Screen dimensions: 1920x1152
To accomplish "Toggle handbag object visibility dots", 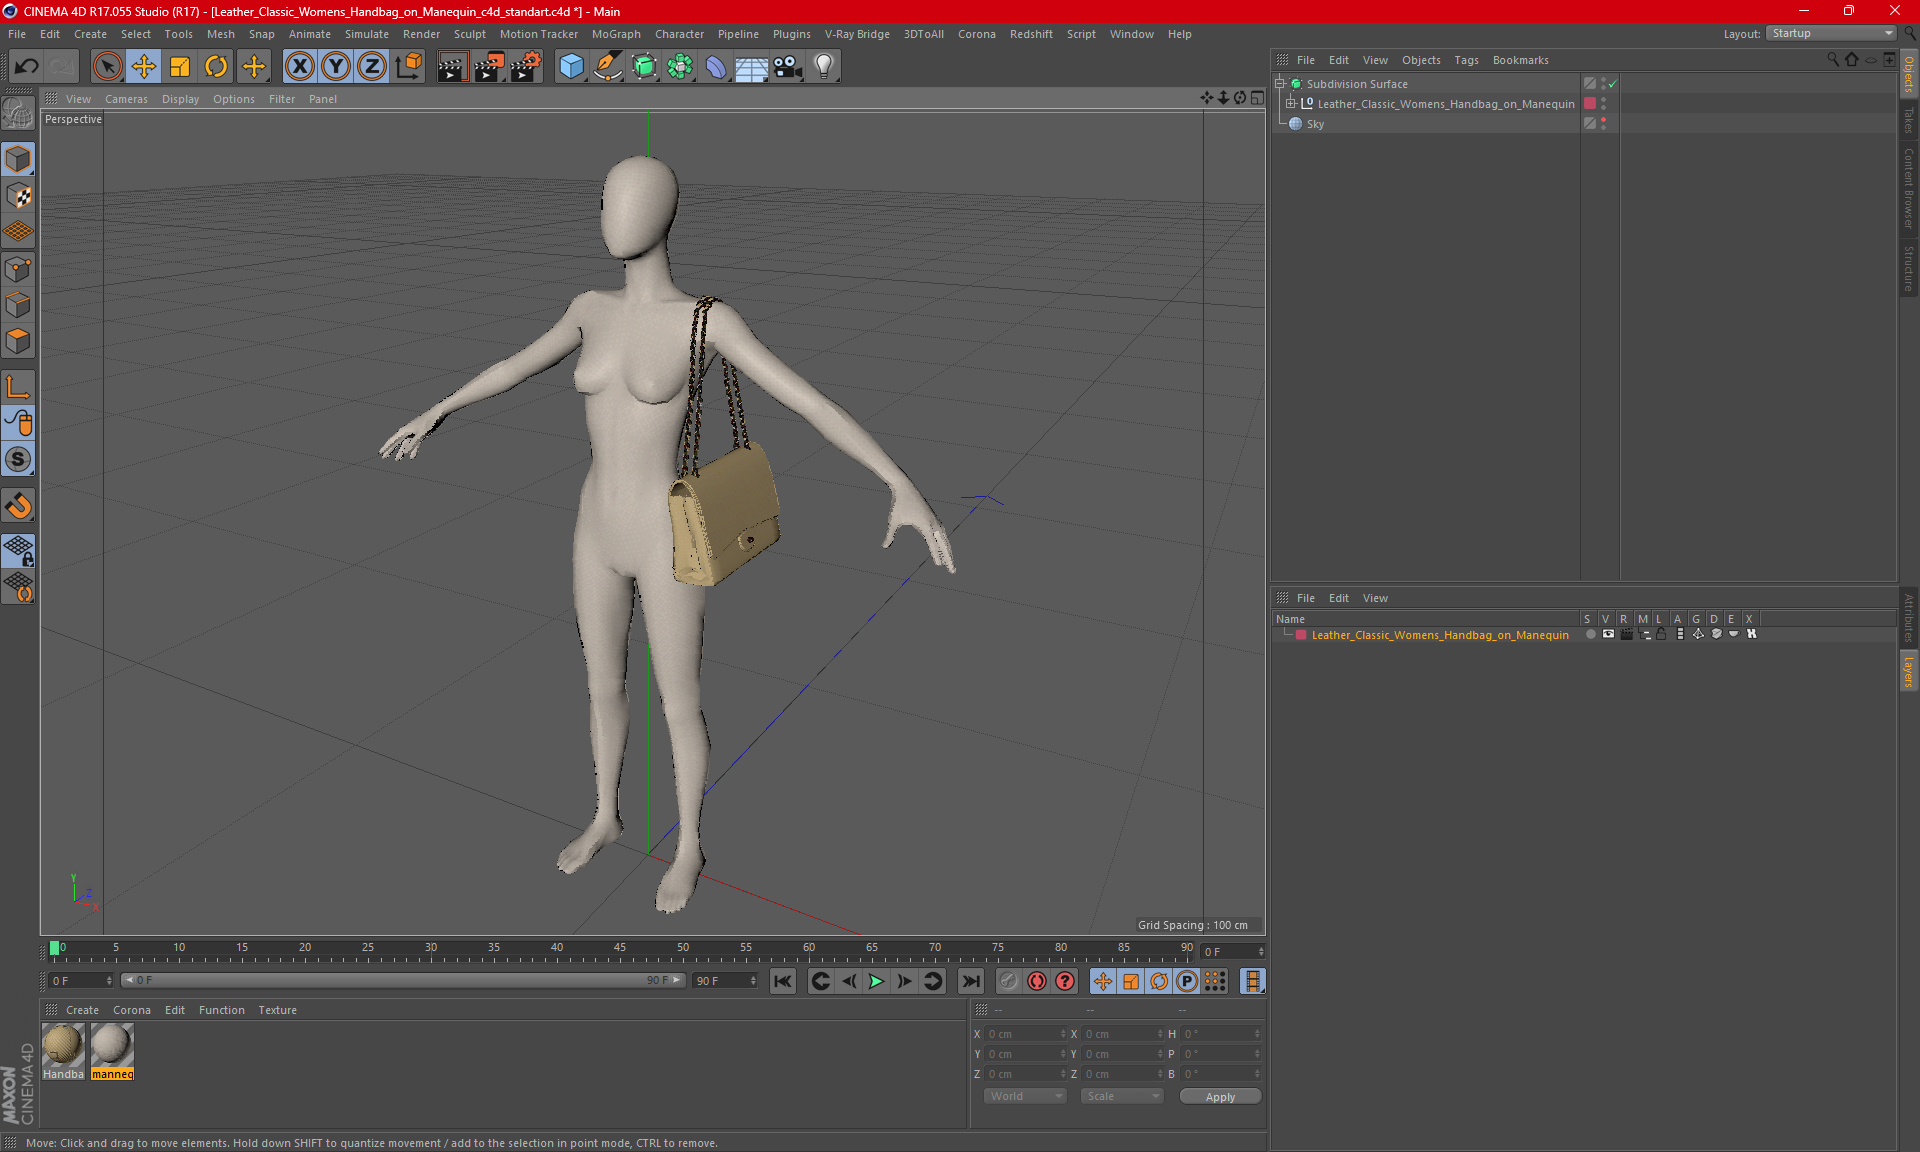I will [x=1604, y=104].
